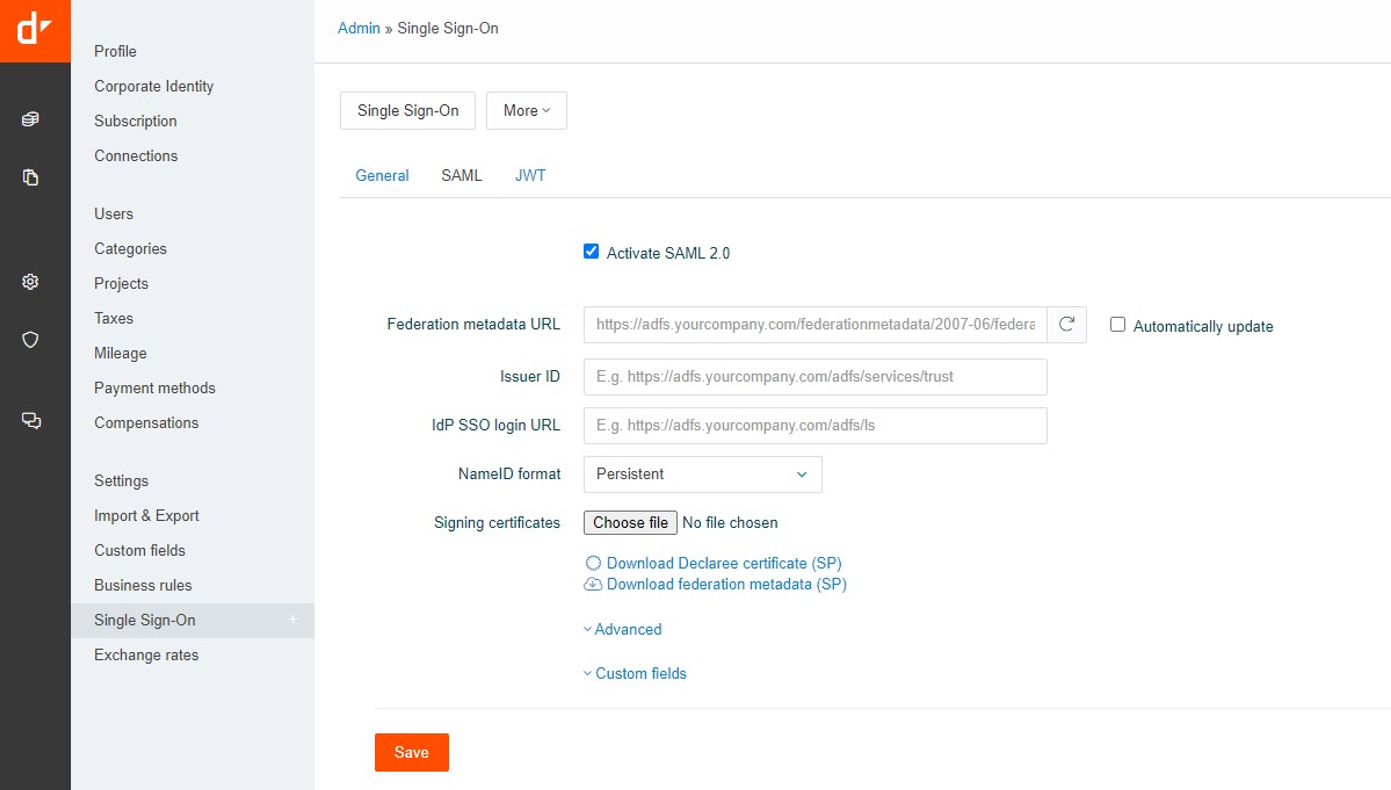Click the Declaree logo in the top-left corner
Screen dimensions: 1391x790
pyautogui.click(x=35, y=31)
